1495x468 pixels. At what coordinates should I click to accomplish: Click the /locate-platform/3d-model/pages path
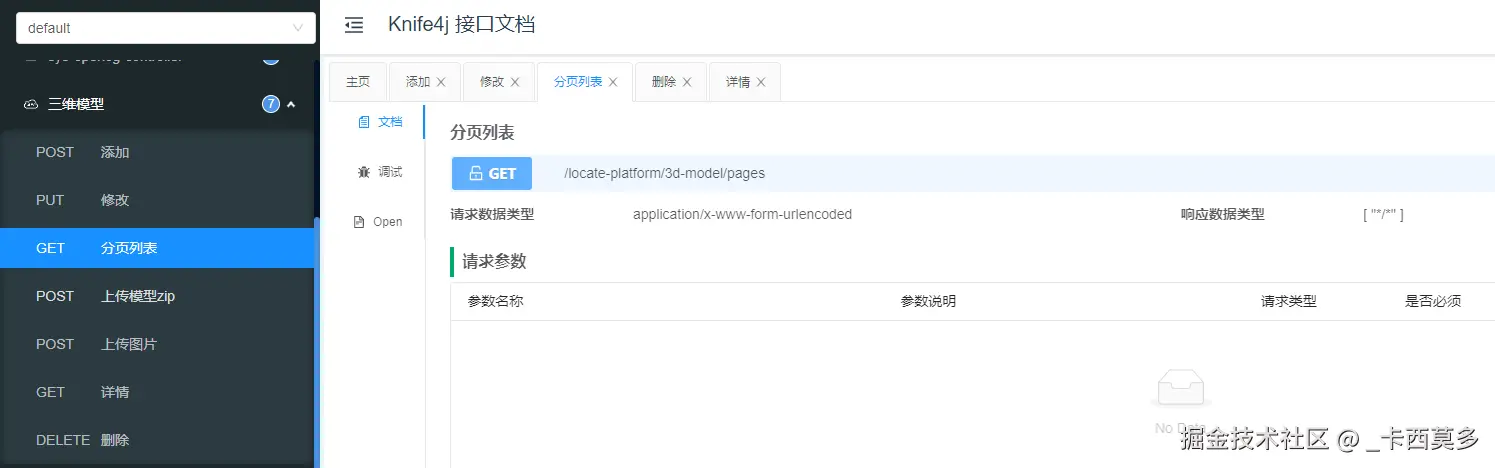tap(664, 173)
